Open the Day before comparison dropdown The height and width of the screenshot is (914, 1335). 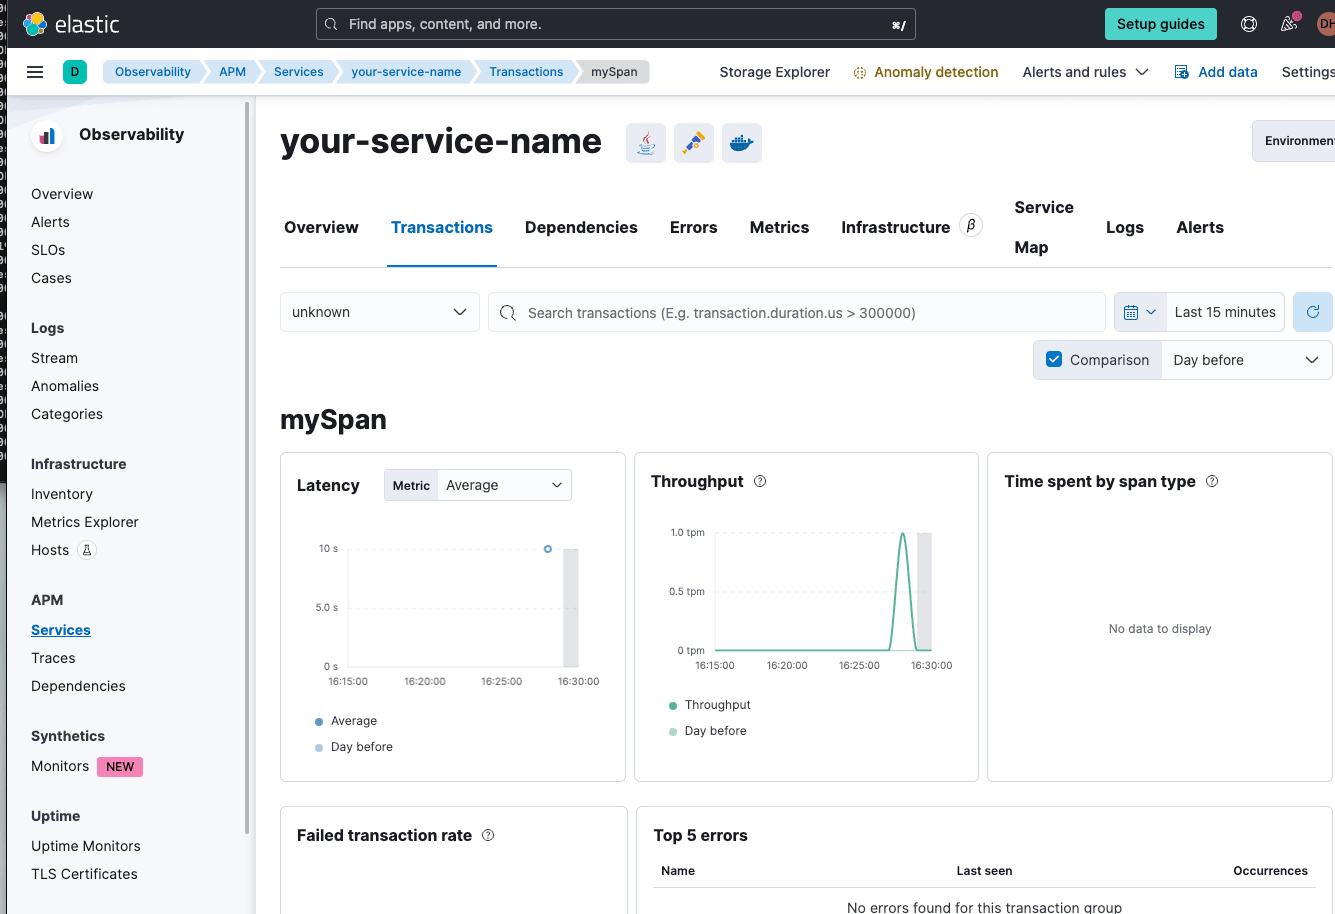(1245, 360)
